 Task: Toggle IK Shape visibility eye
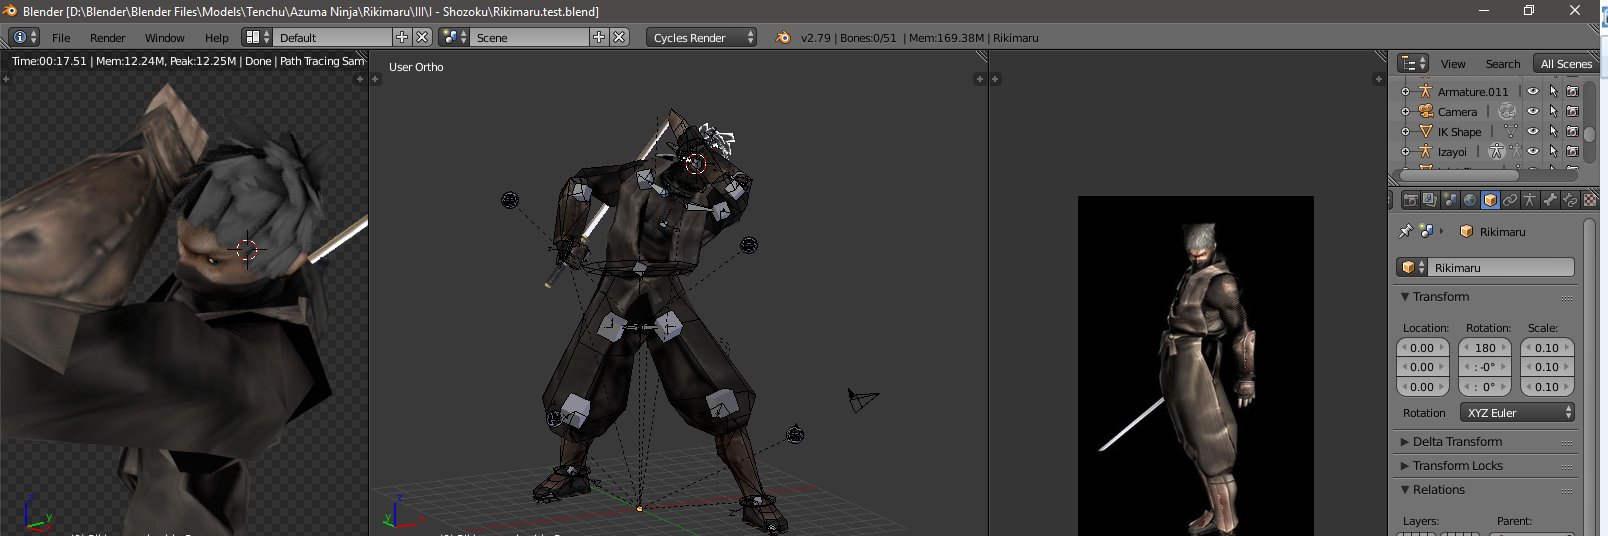tap(1533, 131)
